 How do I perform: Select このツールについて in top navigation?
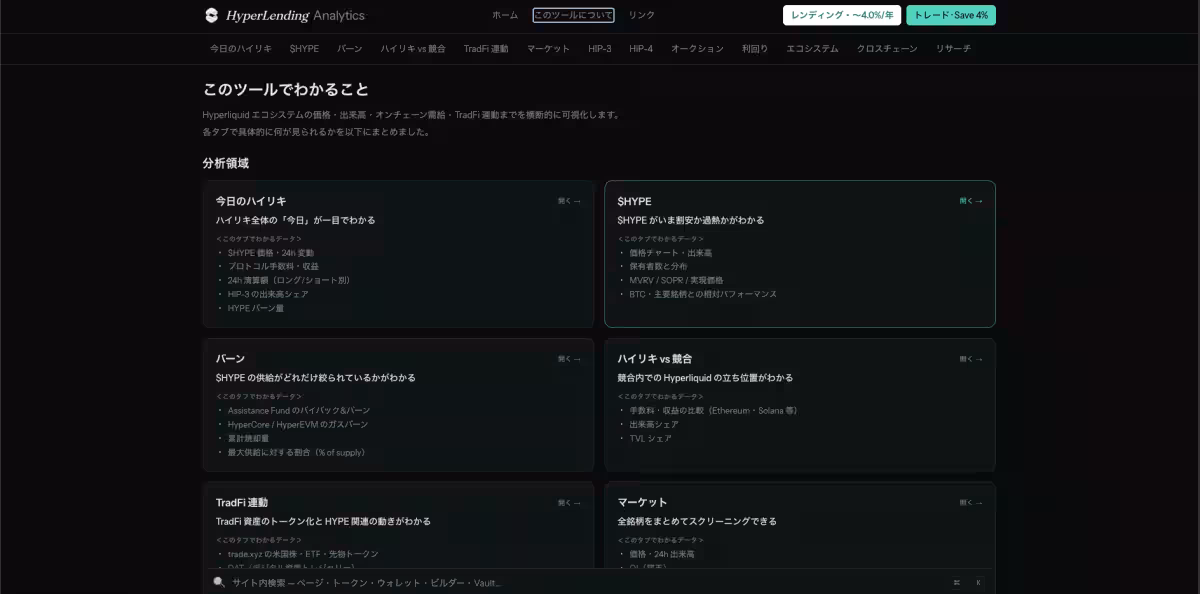click(x=573, y=15)
